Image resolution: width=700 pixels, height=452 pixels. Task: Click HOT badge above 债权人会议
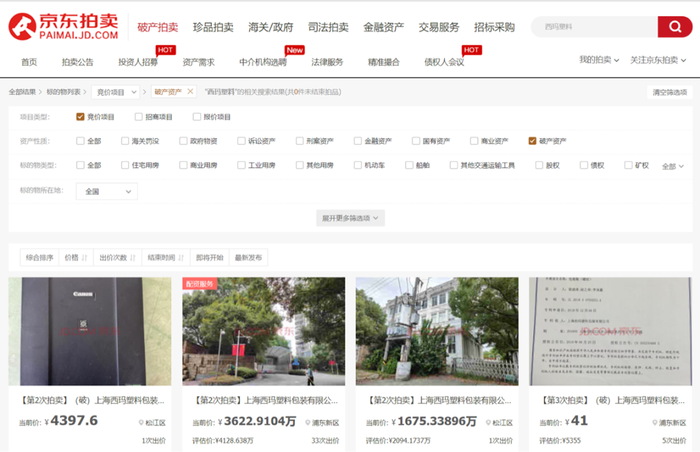click(x=471, y=50)
